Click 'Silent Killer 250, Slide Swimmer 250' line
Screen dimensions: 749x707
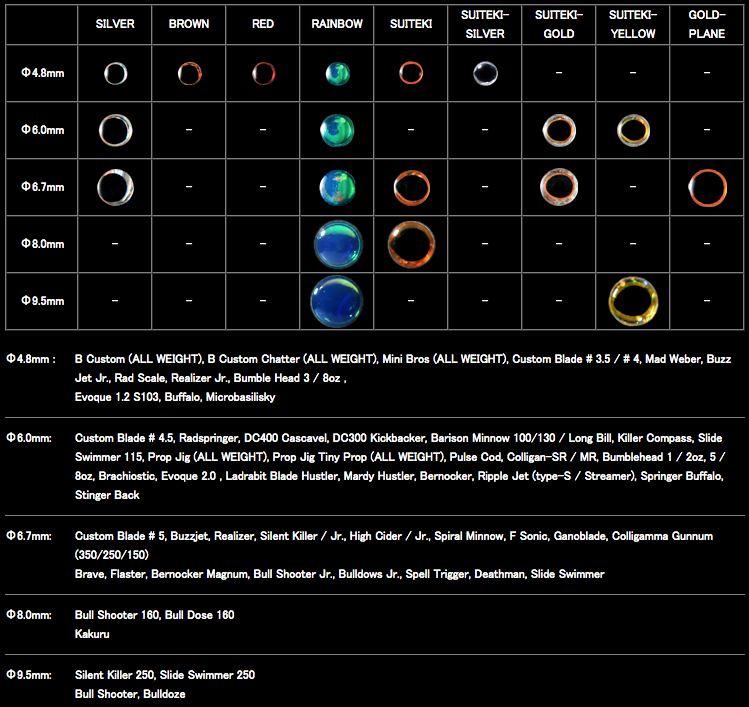[x=165, y=675]
